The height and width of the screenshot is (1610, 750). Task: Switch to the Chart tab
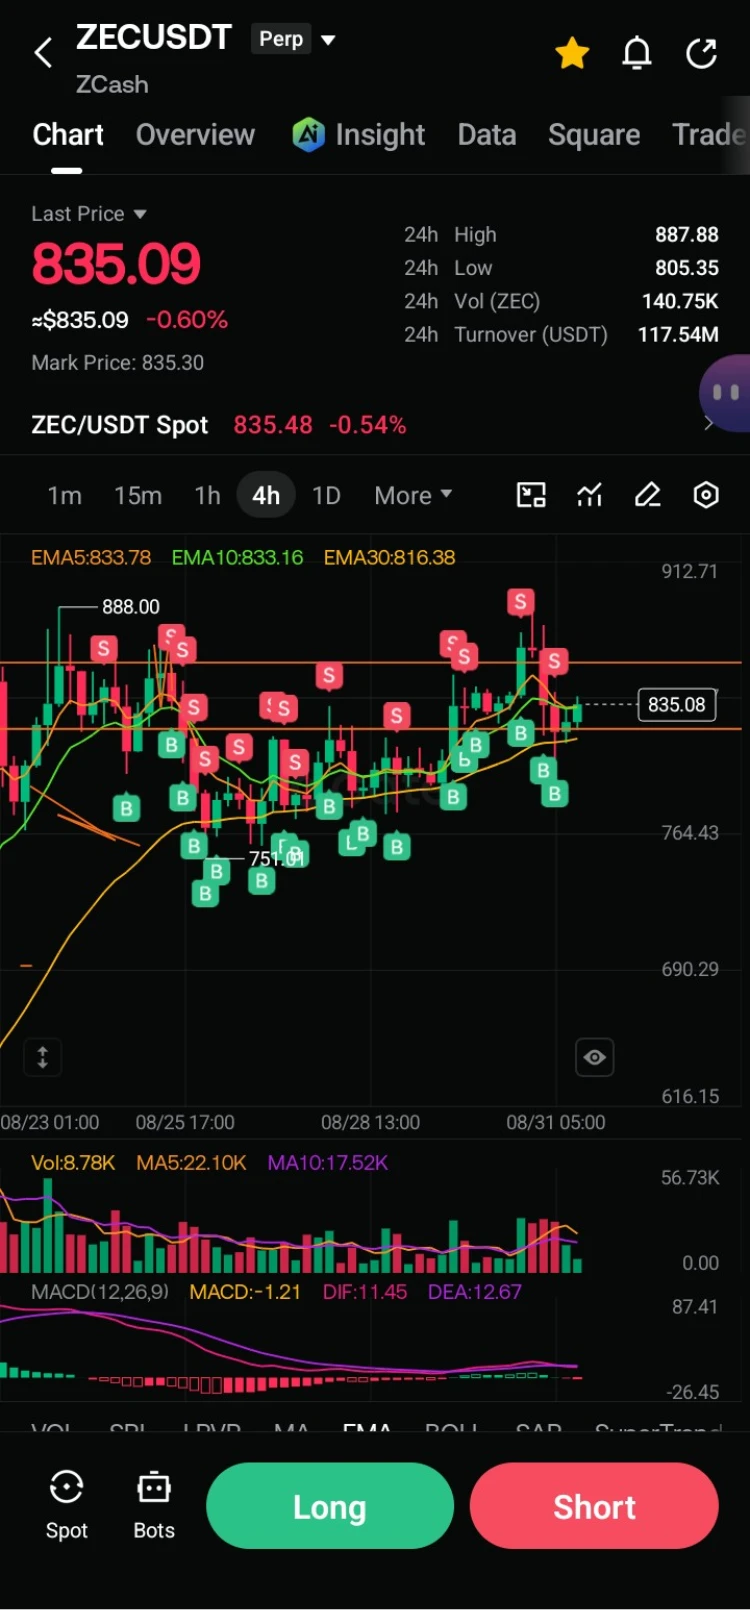(68, 135)
